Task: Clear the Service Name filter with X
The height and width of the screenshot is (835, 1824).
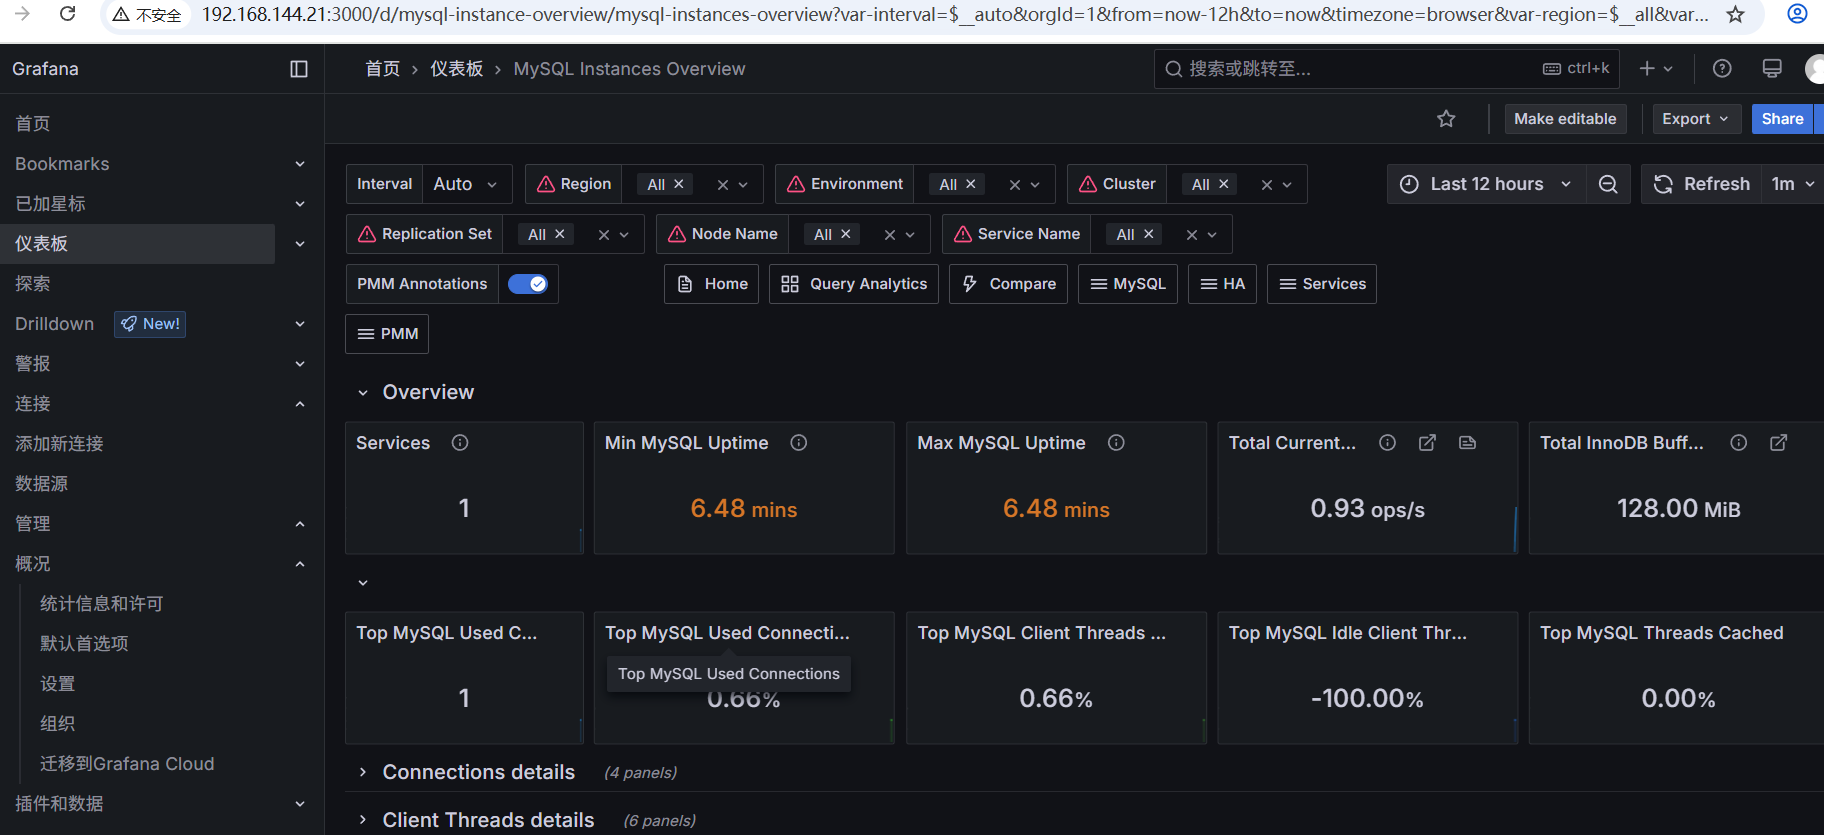Action: click(1192, 235)
